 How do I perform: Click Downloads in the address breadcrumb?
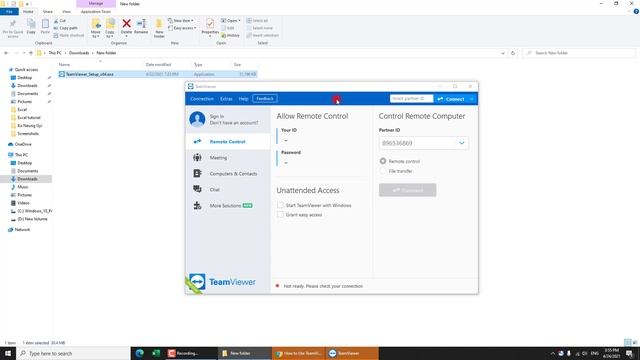pos(79,53)
